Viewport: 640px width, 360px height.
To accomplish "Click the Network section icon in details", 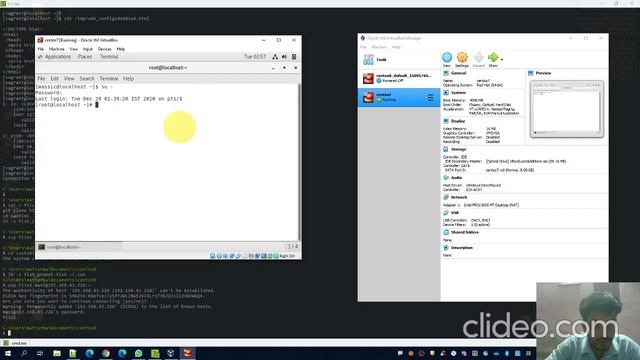I will click(446, 198).
